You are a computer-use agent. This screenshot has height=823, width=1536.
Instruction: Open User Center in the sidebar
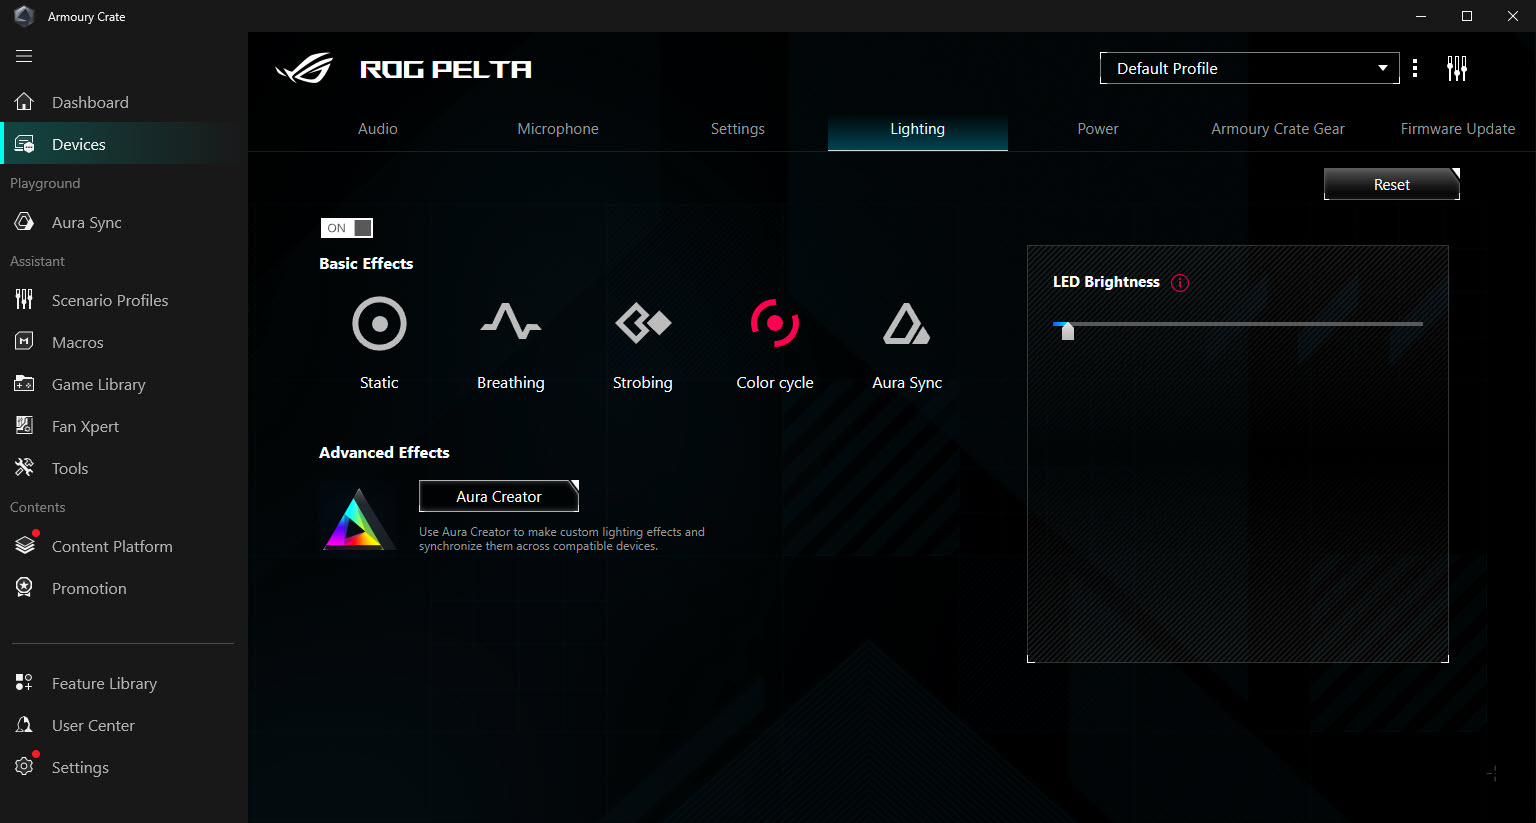[x=124, y=725]
